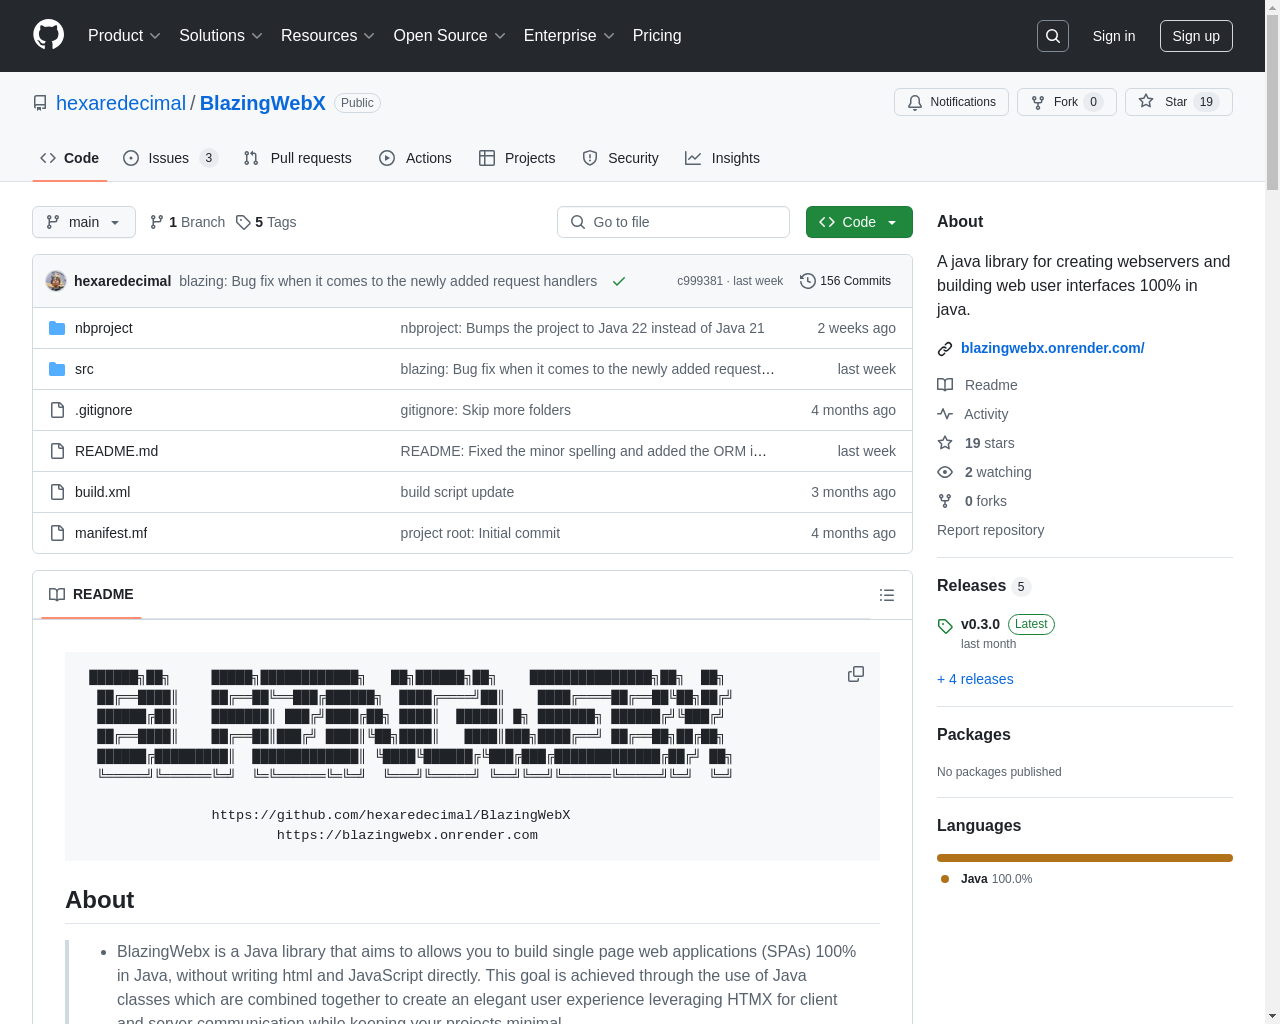This screenshot has width=1280, height=1024.
Task: View green commit status checkmark
Action: click(619, 281)
